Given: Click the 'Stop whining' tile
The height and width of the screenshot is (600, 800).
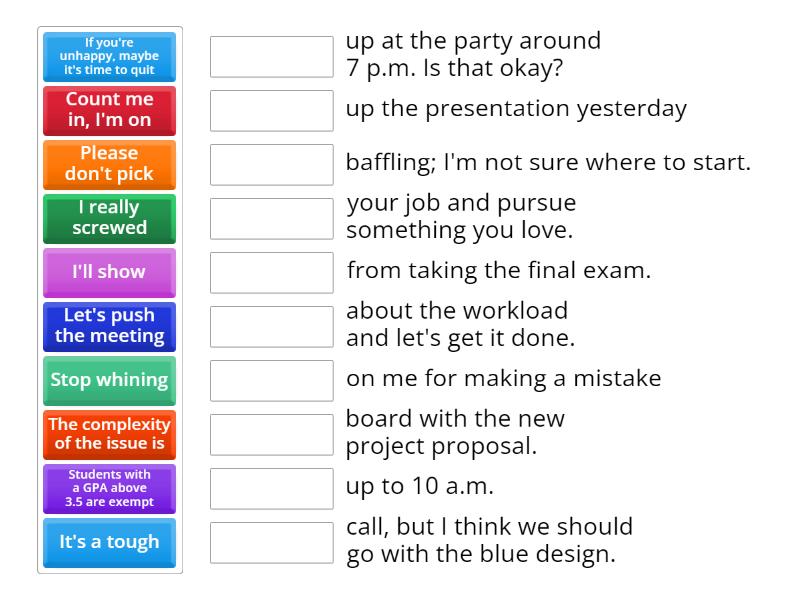Looking at the screenshot, I should pos(109,381).
